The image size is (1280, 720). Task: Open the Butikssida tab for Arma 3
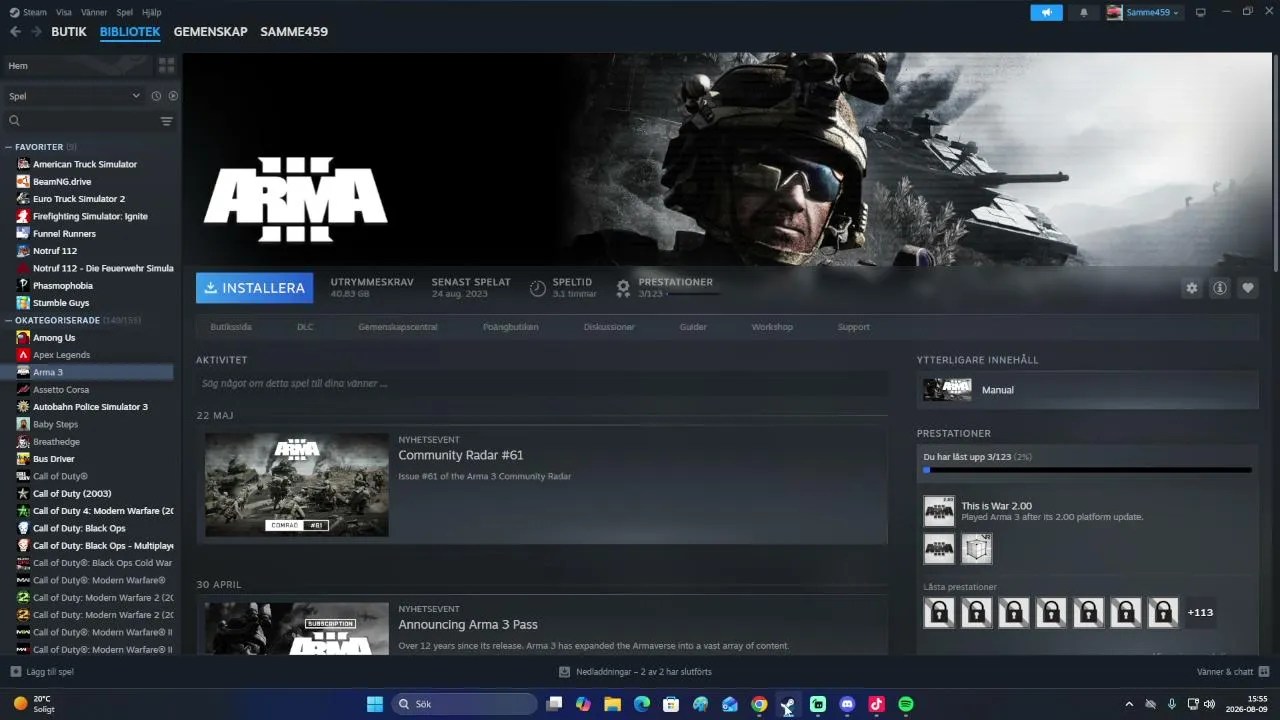click(x=231, y=327)
